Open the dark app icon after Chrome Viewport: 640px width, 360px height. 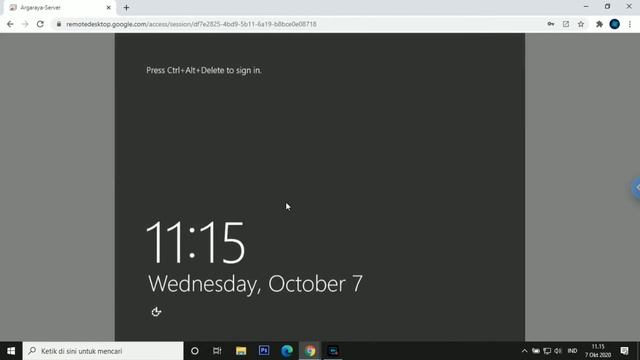pyautogui.click(x=333, y=351)
